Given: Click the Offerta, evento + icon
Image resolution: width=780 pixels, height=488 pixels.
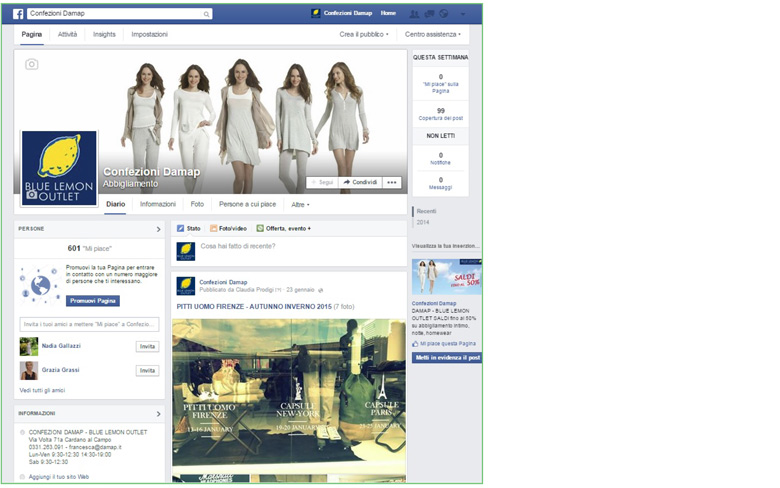Looking at the screenshot, I should coord(260,228).
